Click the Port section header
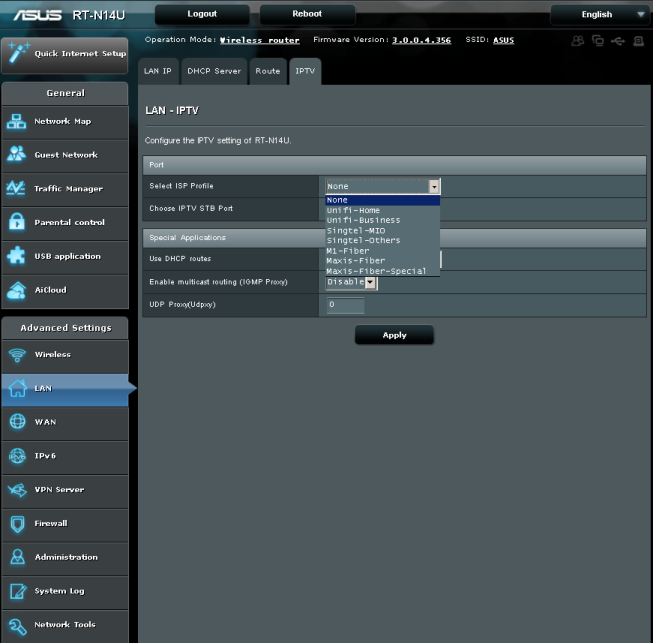 (394, 165)
